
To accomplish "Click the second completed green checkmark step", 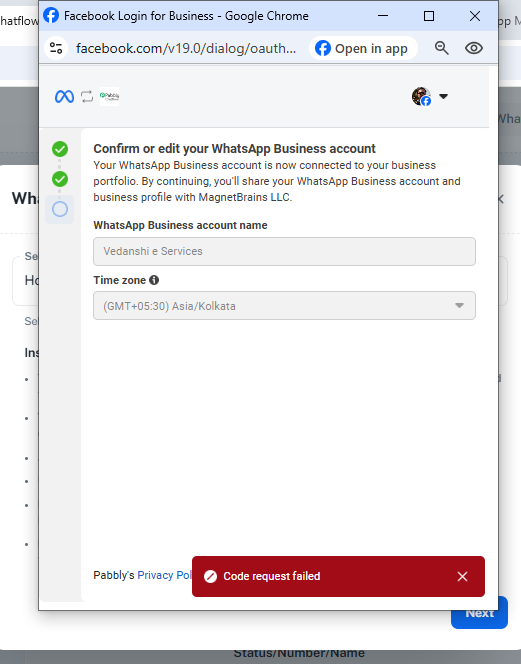I will click(60, 179).
